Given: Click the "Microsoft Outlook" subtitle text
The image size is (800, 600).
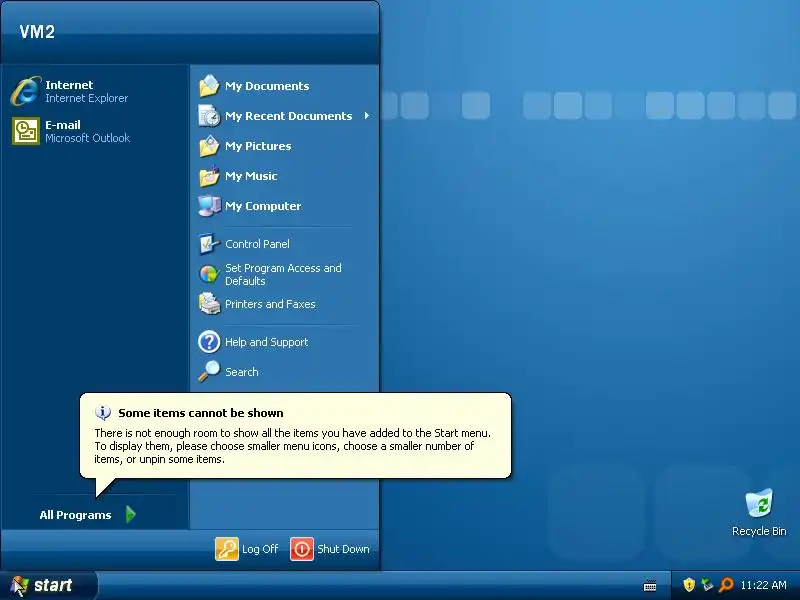Looking at the screenshot, I should click(87, 138).
